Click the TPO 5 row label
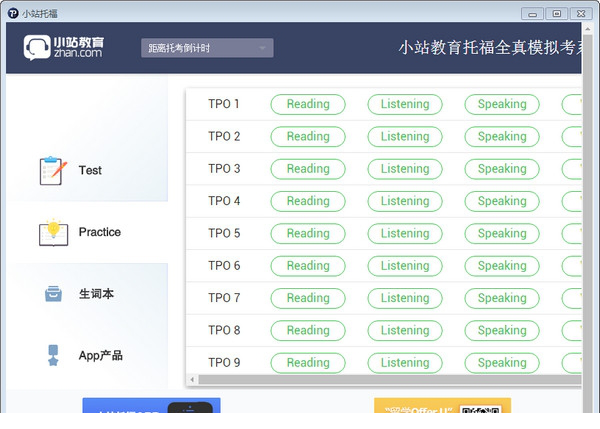This screenshot has width=600, height=429. [224, 233]
